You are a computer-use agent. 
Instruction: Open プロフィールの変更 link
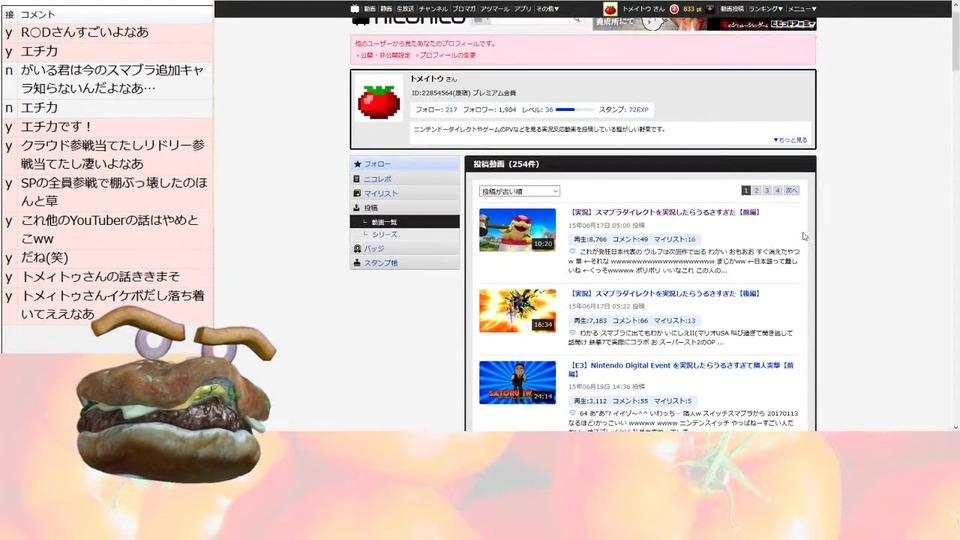tap(448, 55)
